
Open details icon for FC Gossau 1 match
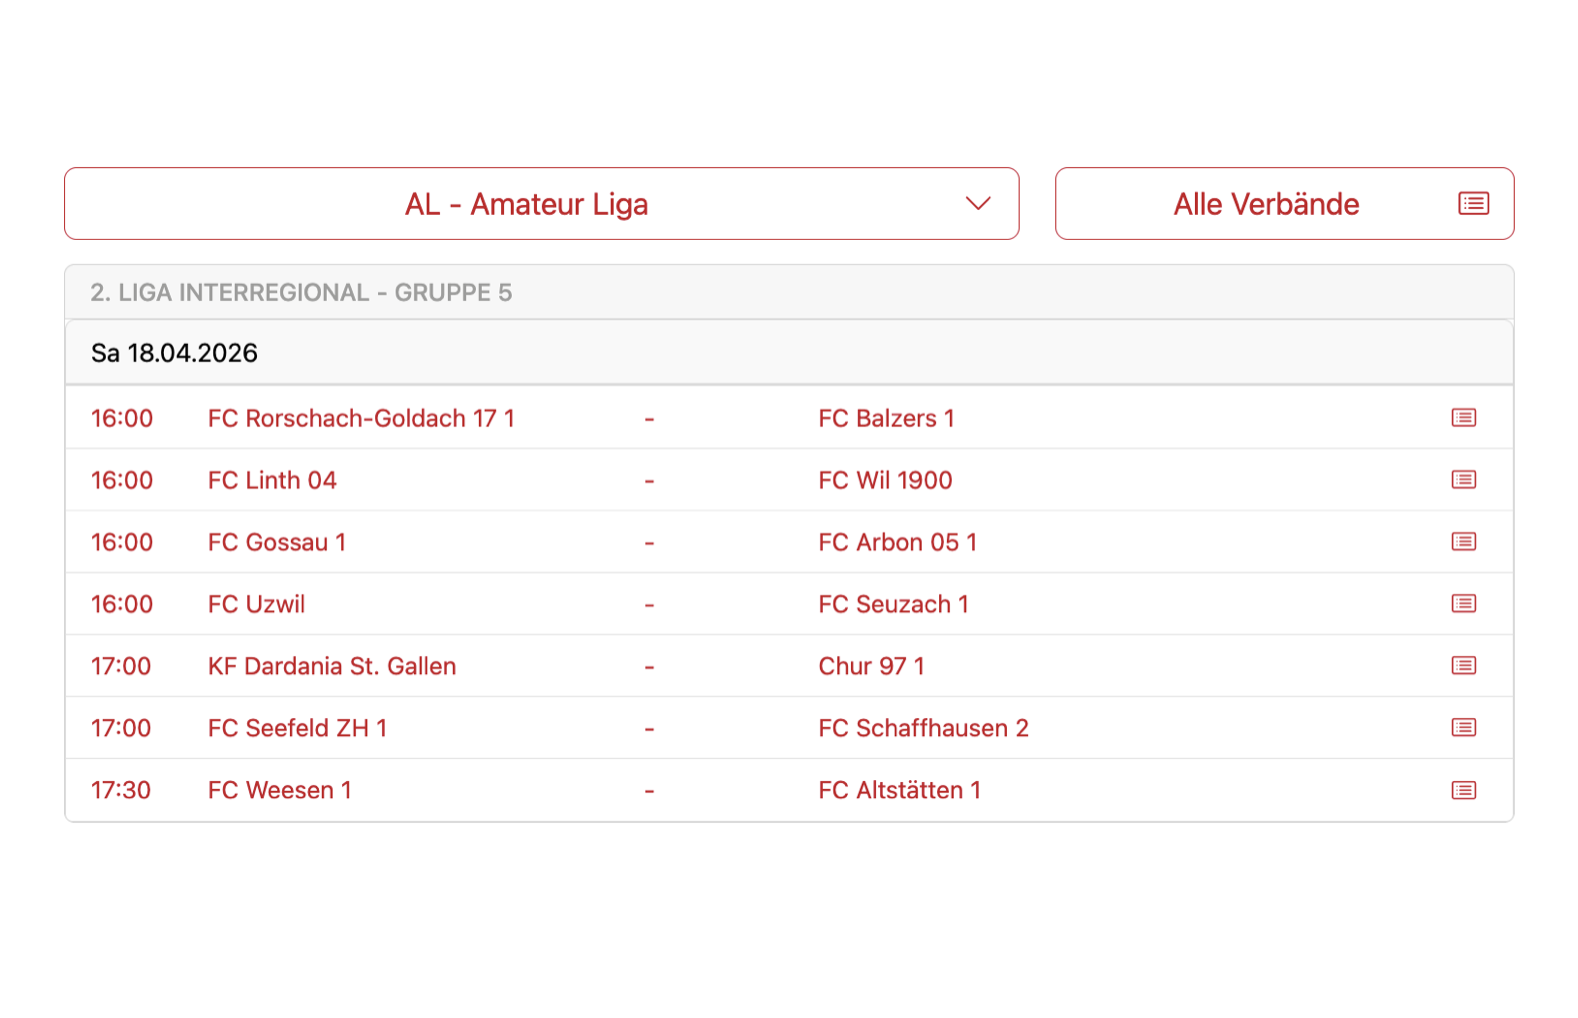1463,542
